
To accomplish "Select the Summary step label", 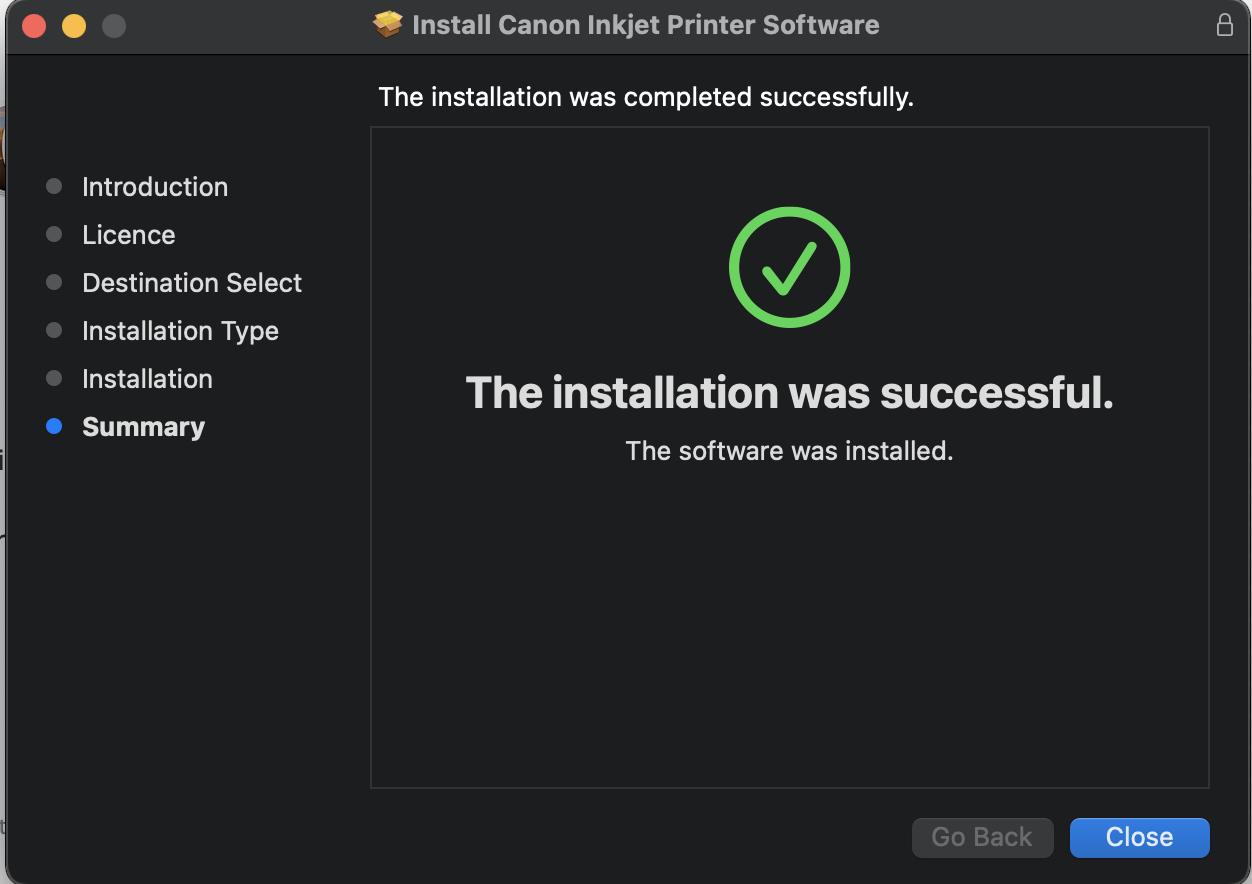I will coord(143,427).
